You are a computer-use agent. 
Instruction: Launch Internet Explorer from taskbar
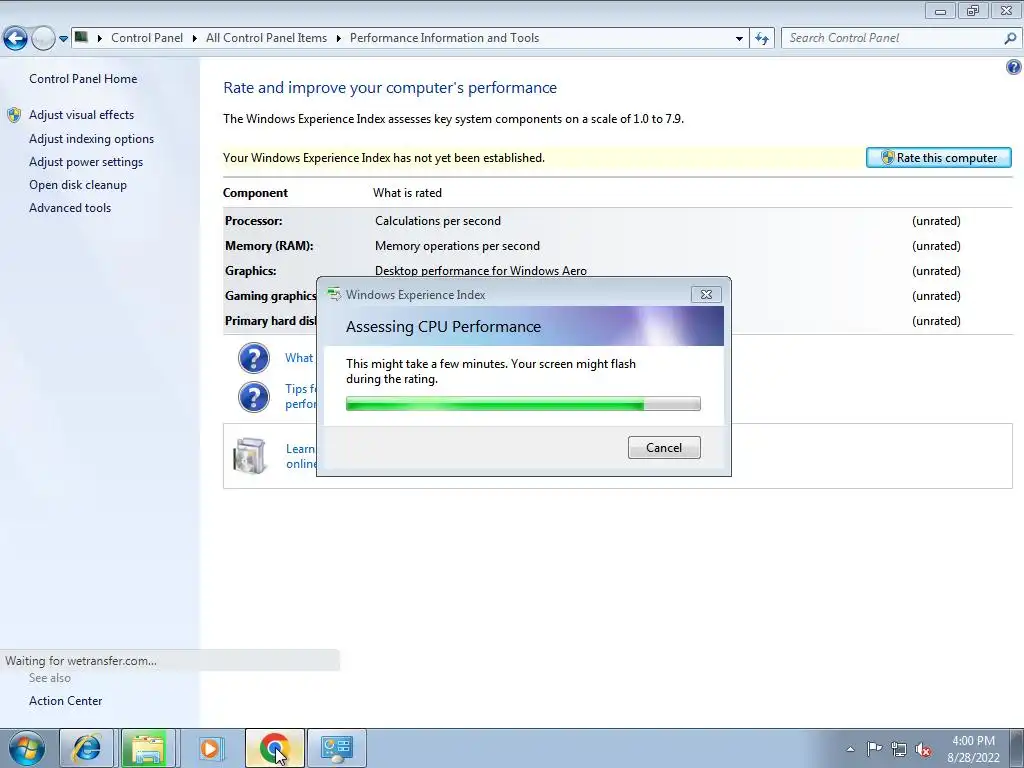[87, 748]
